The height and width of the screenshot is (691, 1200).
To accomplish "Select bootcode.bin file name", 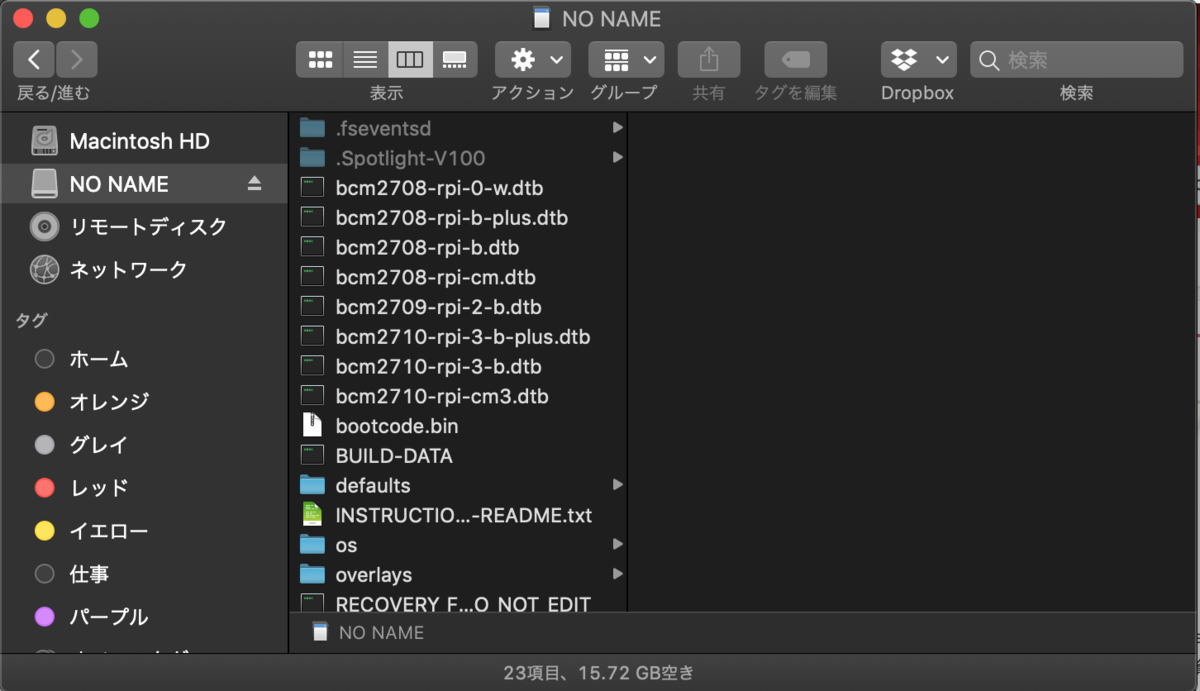I will coord(397,426).
